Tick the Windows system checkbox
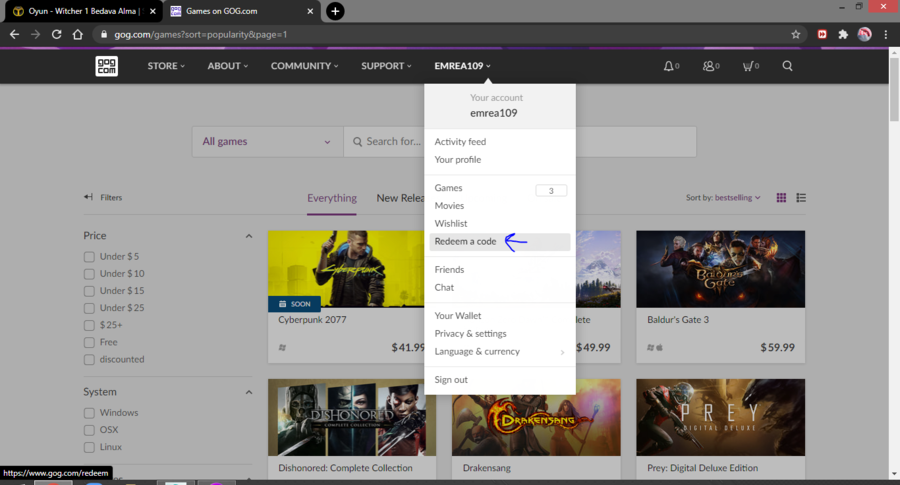Image resolution: width=900 pixels, height=485 pixels. pos(90,413)
